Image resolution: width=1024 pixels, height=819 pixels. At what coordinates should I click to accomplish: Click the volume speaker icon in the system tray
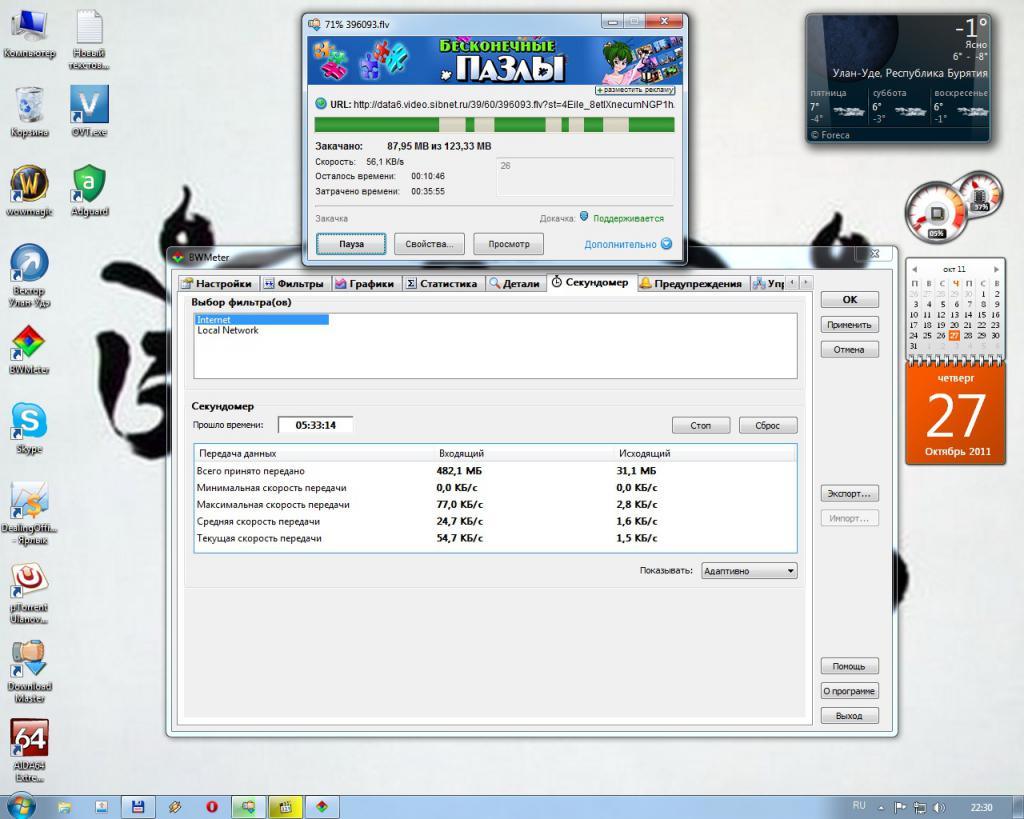point(939,807)
